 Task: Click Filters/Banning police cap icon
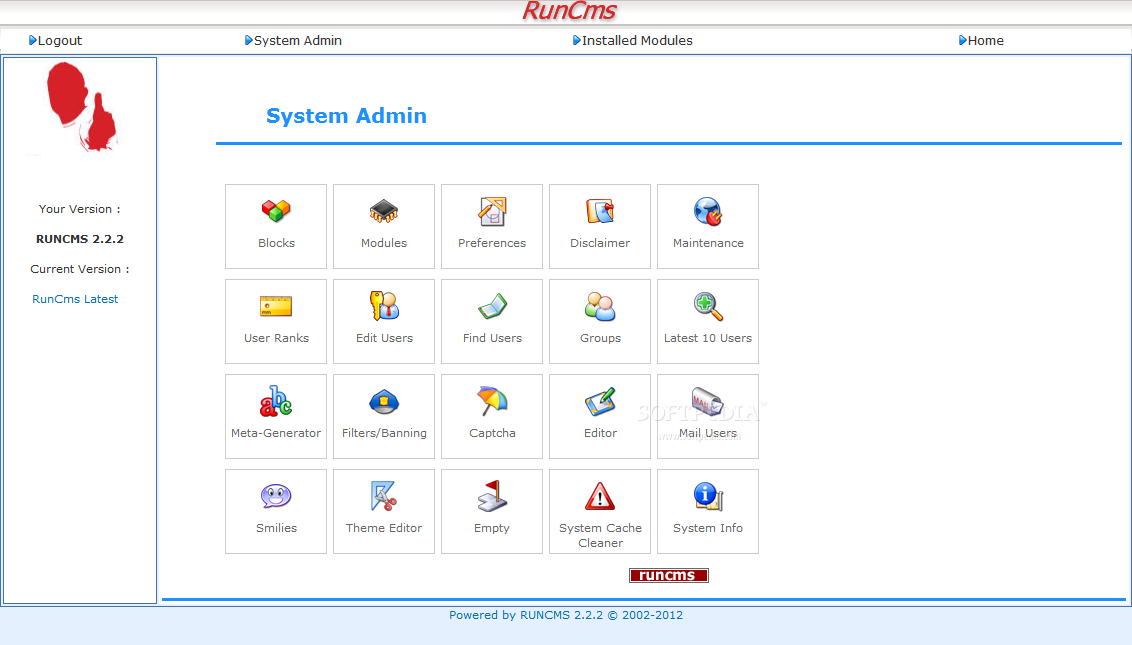pos(384,402)
